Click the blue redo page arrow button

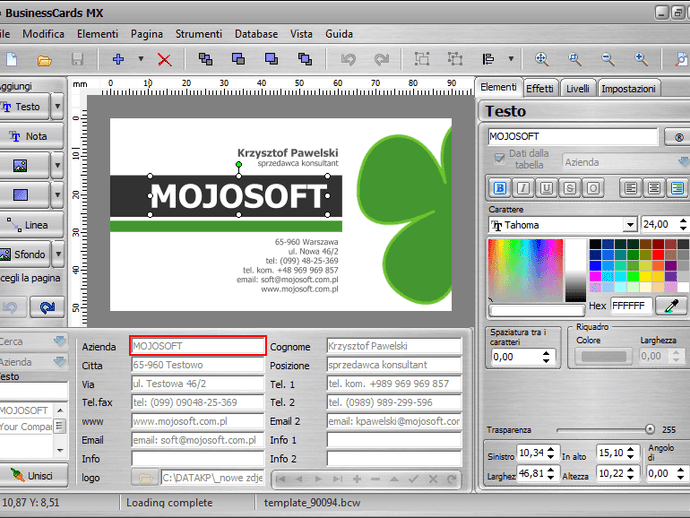click(x=48, y=307)
